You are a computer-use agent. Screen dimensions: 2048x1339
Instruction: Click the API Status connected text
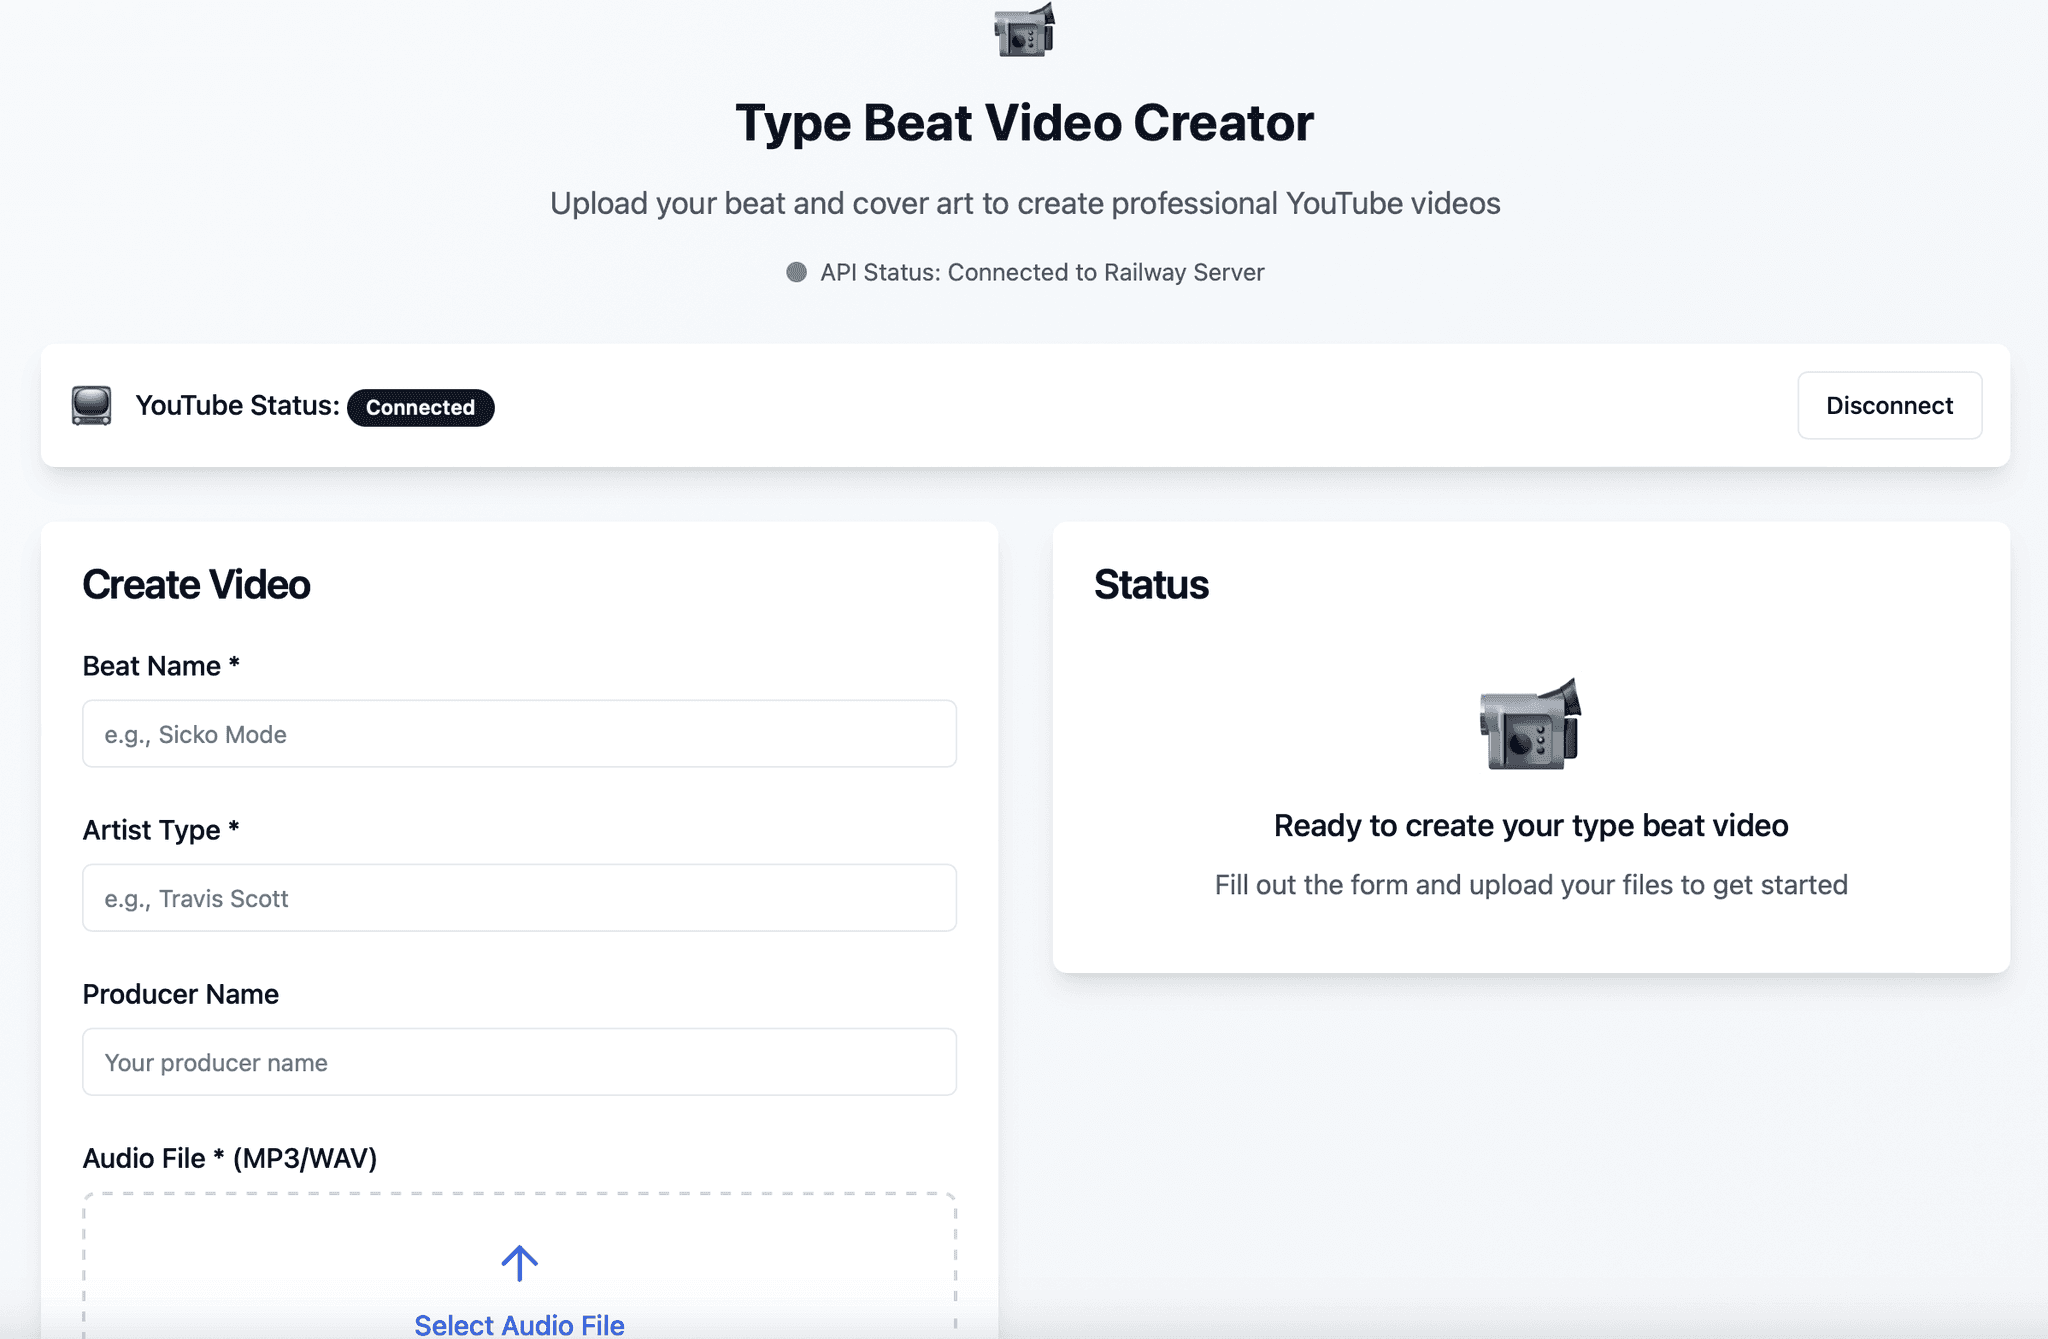(1041, 272)
